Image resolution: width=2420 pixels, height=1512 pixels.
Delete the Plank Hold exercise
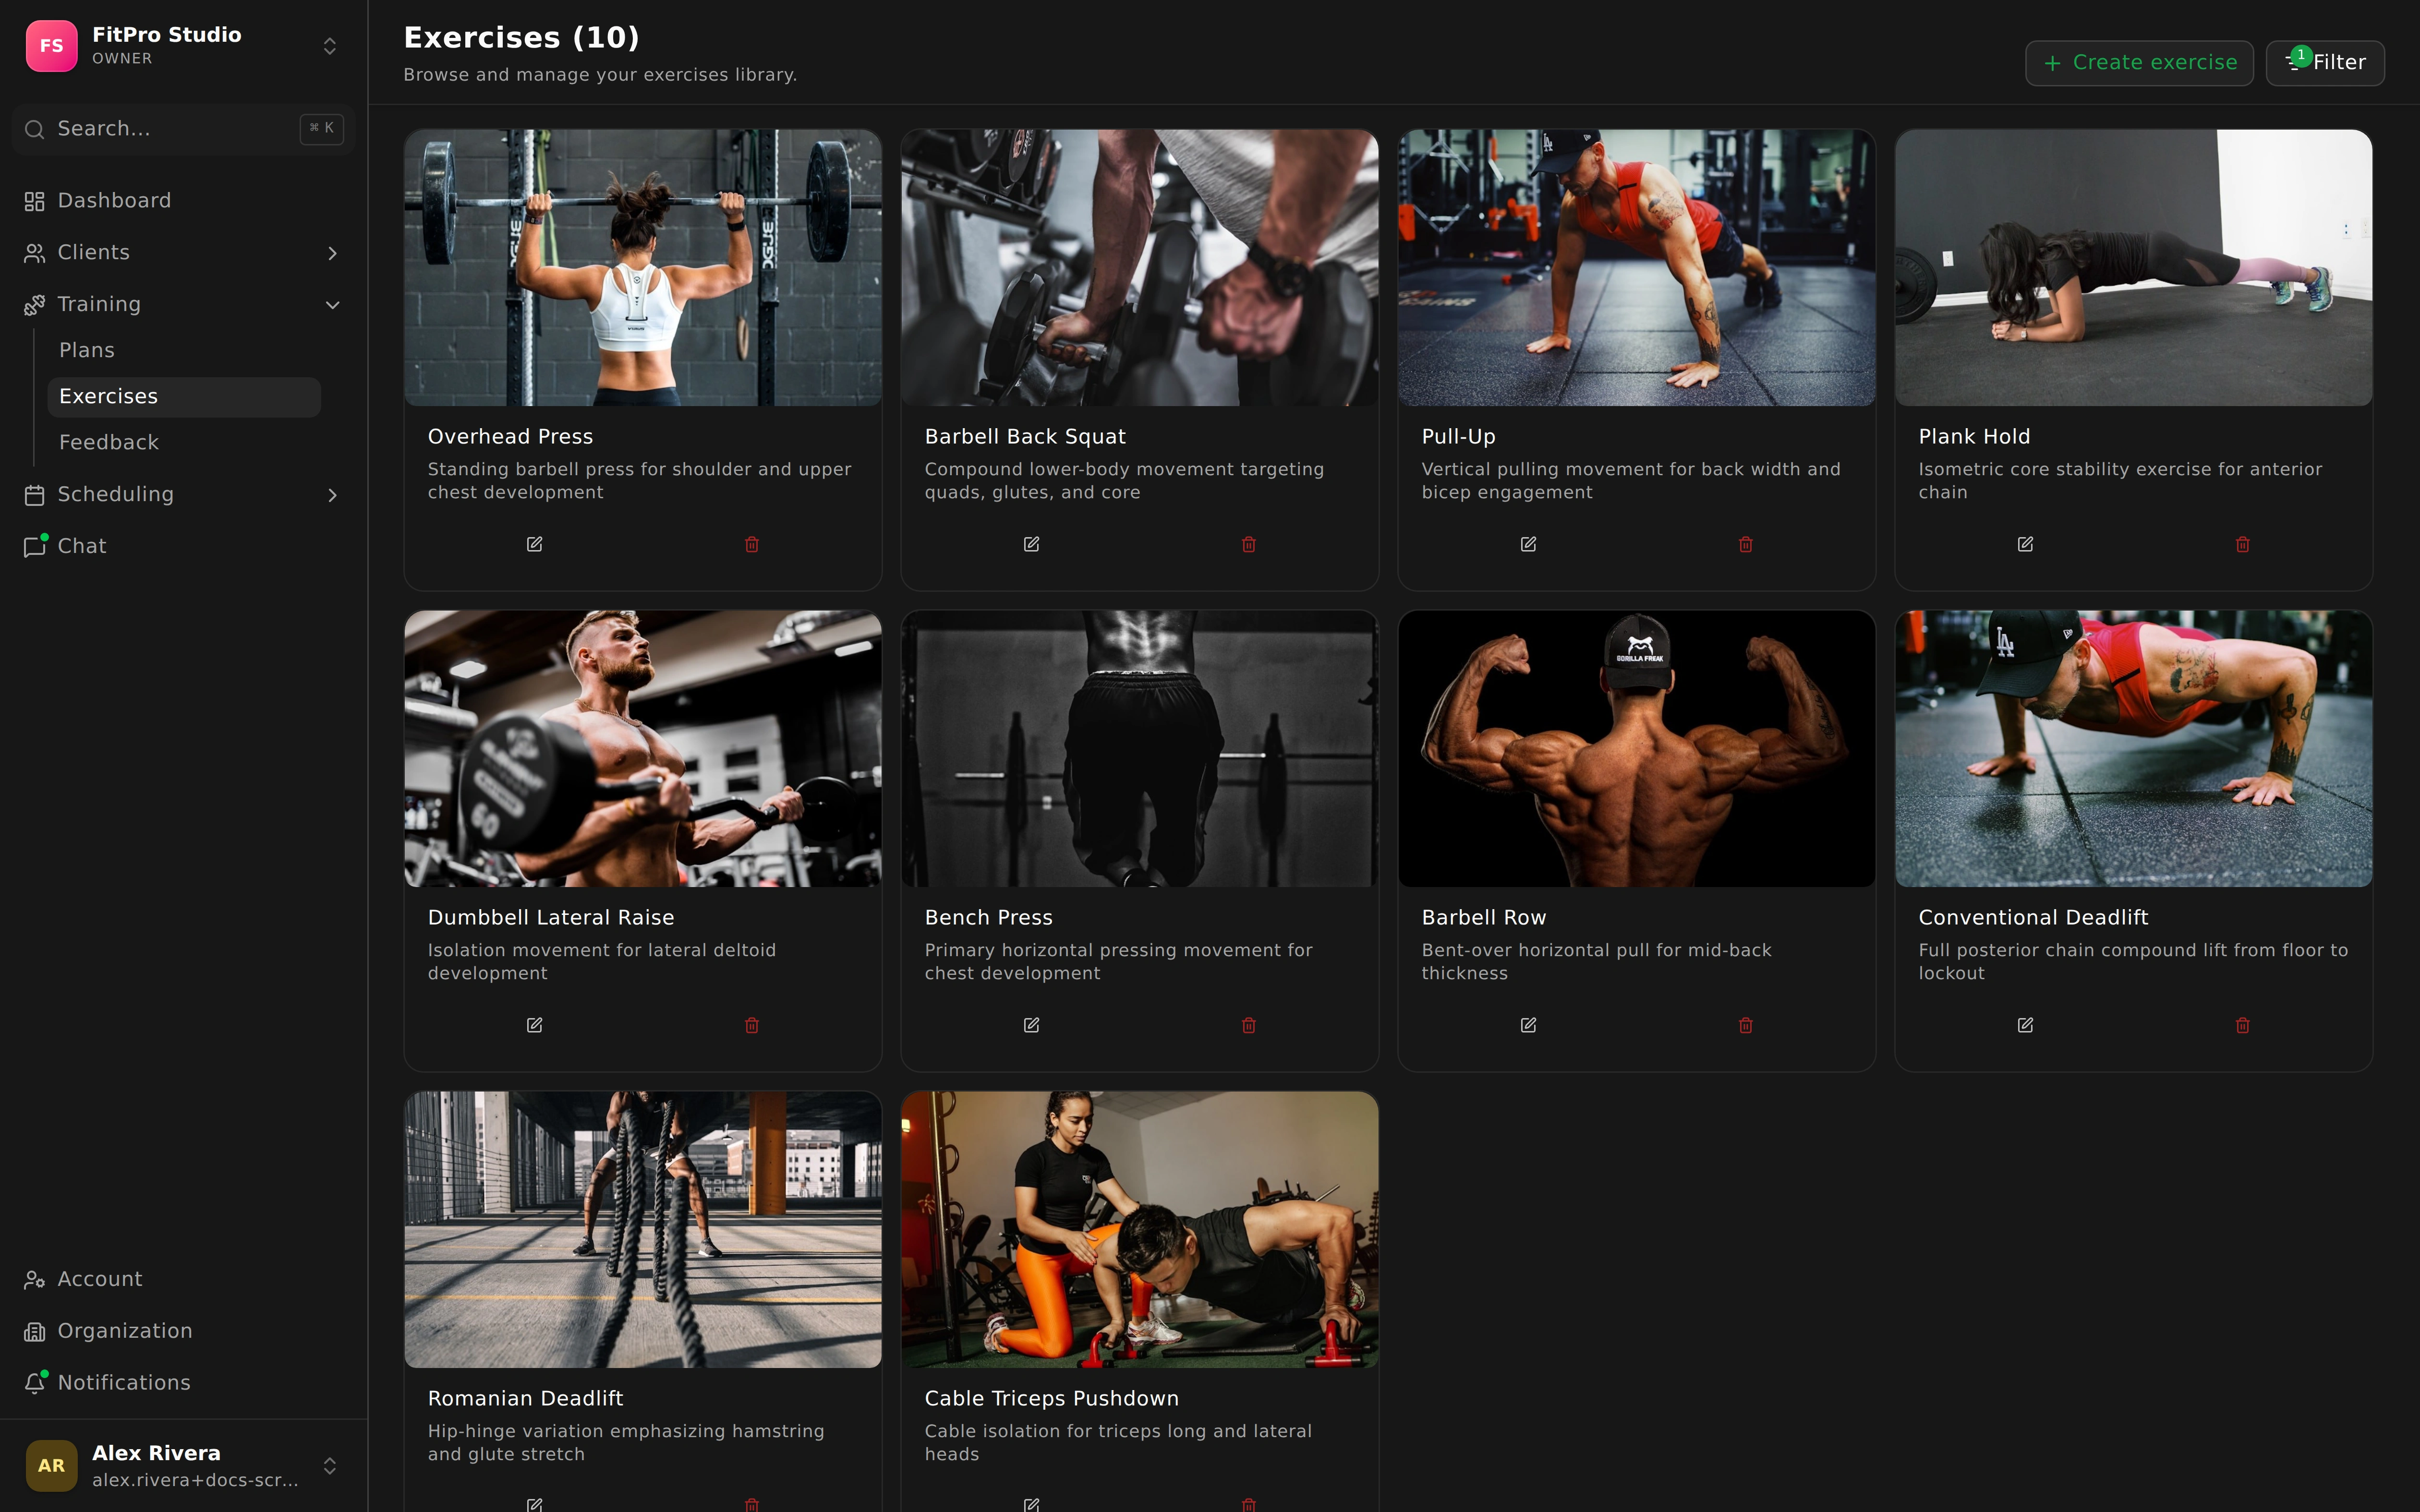tap(2243, 544)
